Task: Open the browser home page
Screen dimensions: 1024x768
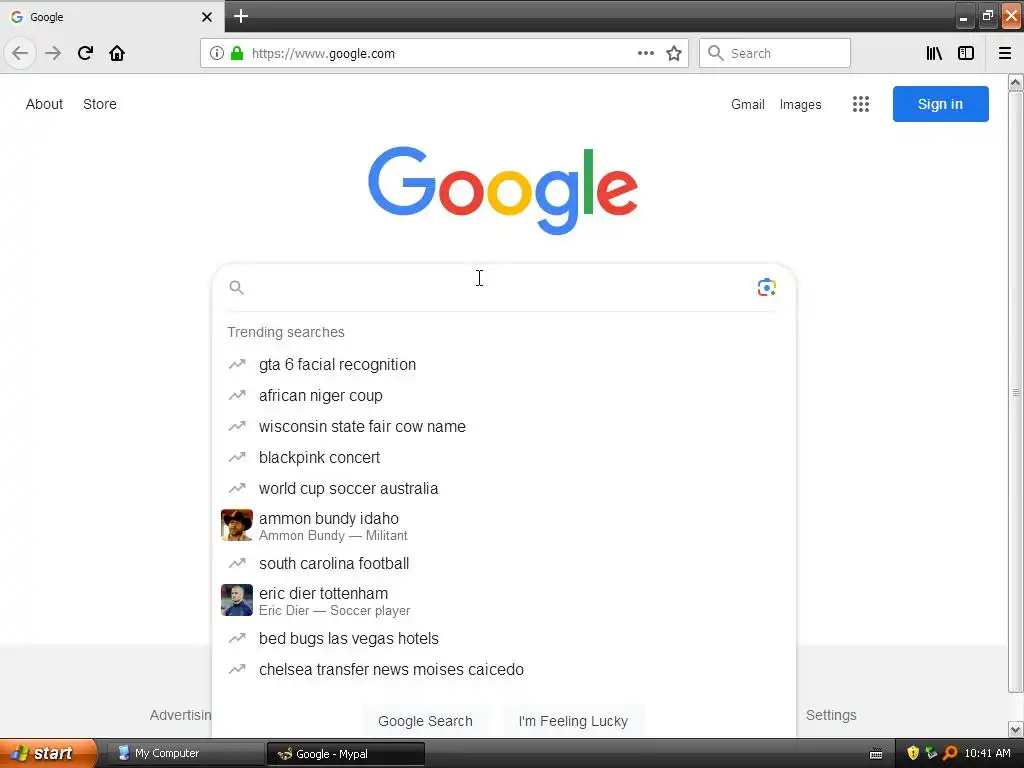Action: (117, 53)
